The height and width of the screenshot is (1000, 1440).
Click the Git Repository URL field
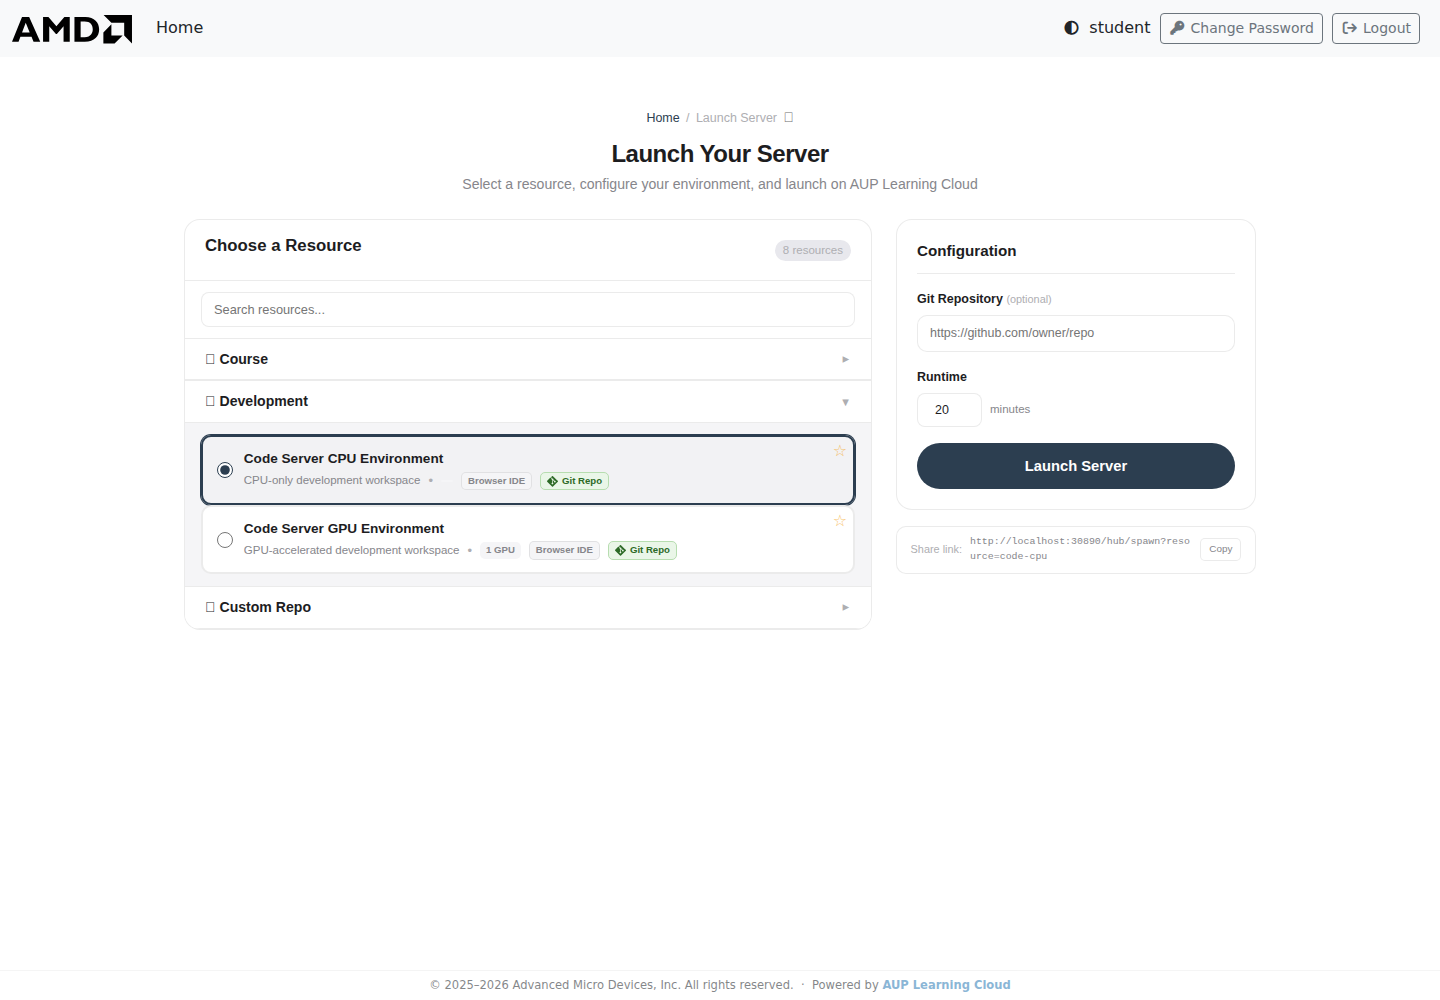coord(1076,333)
